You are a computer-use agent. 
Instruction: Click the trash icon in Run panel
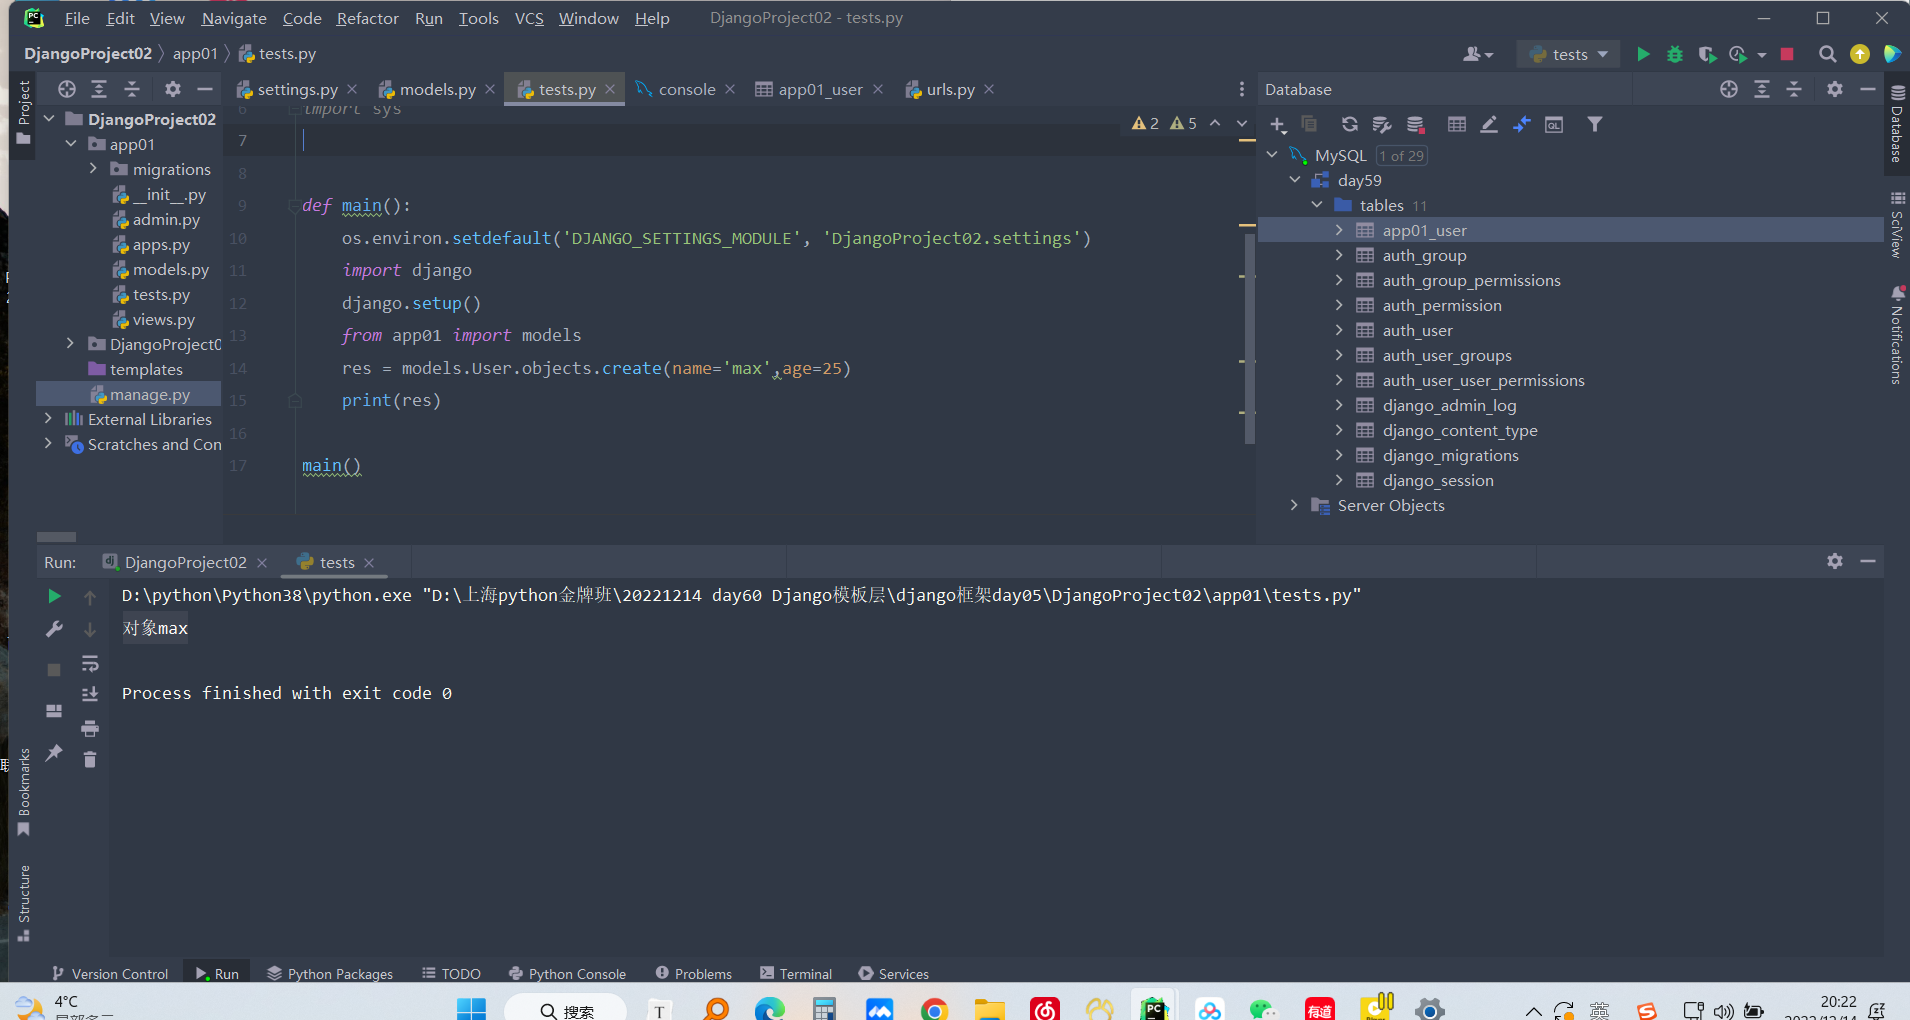tap(90, 760)
